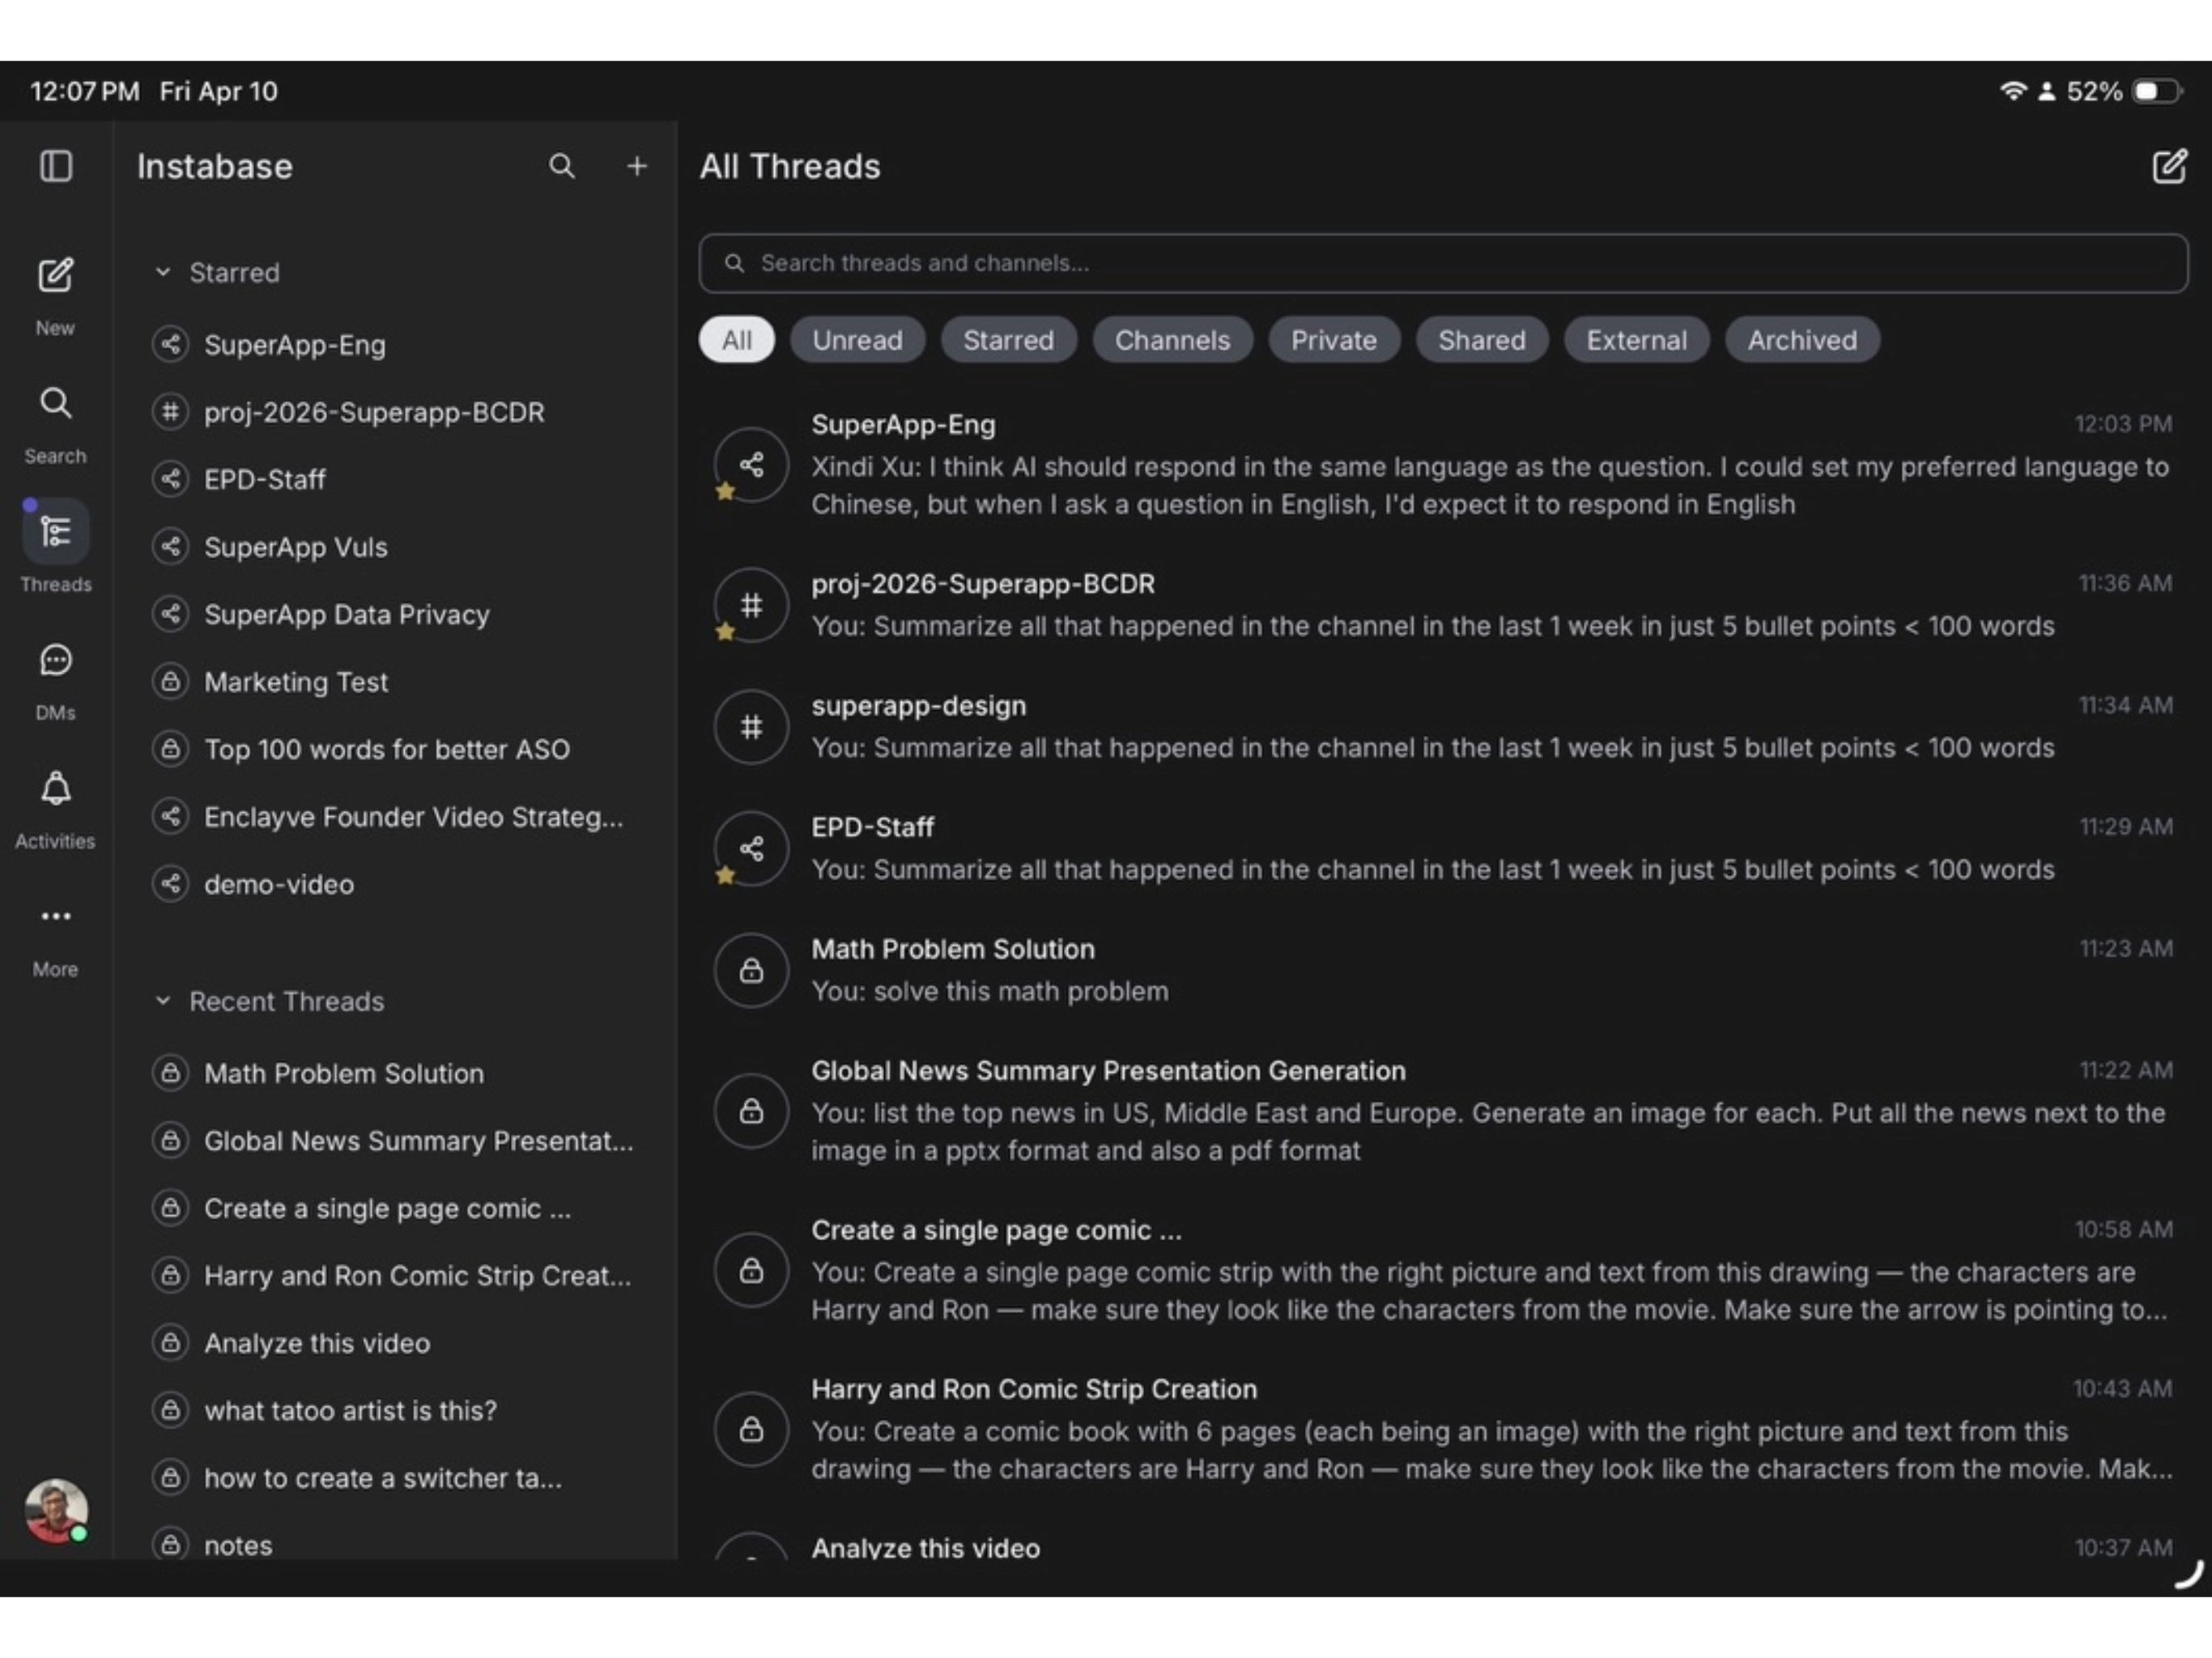Click lock icon of Global News Summary thread

(x=751, y=1111)
